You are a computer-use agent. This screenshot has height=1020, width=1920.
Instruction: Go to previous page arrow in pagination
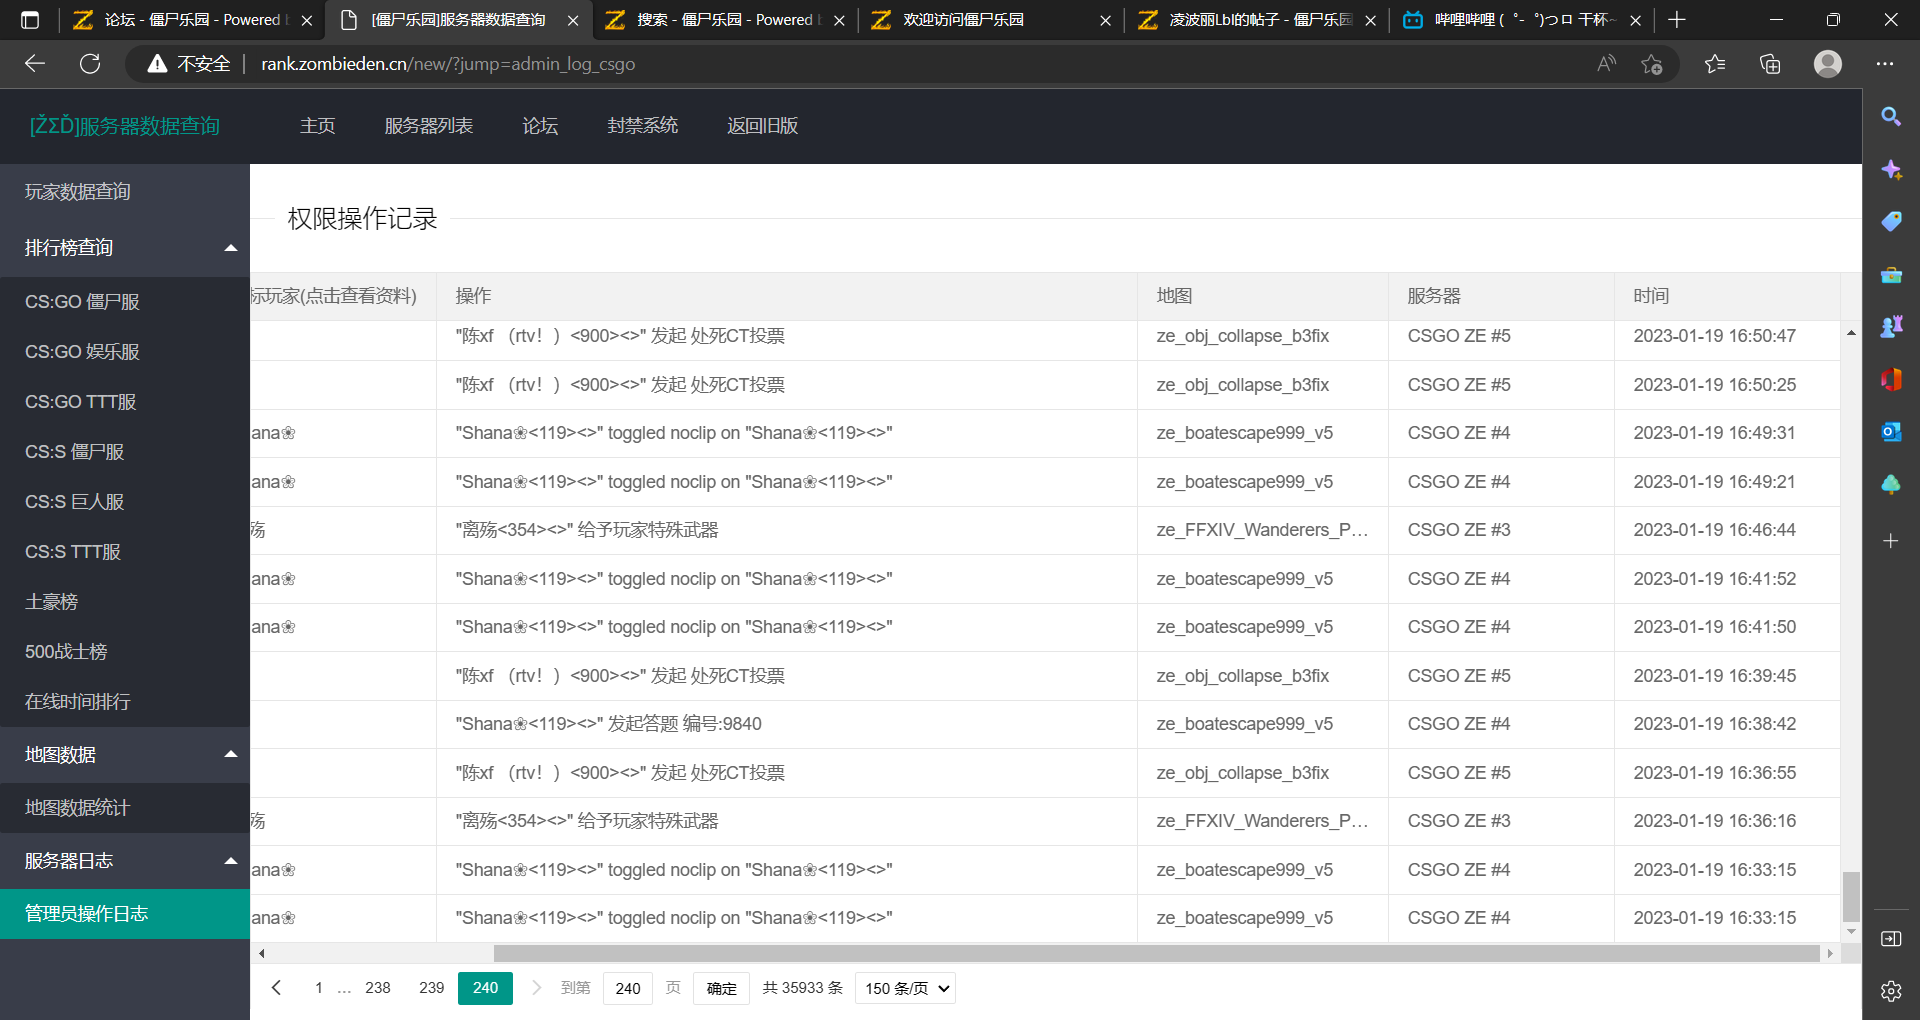click(277, 988)
